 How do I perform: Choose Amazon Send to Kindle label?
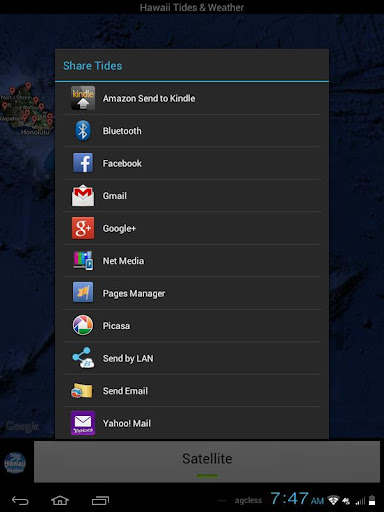149,98
